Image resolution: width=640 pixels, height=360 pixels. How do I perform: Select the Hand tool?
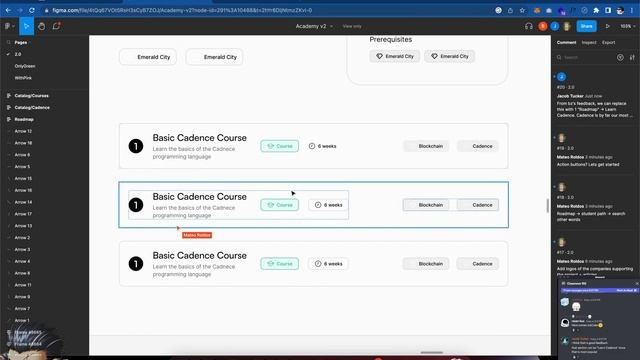tap(42, 26)
